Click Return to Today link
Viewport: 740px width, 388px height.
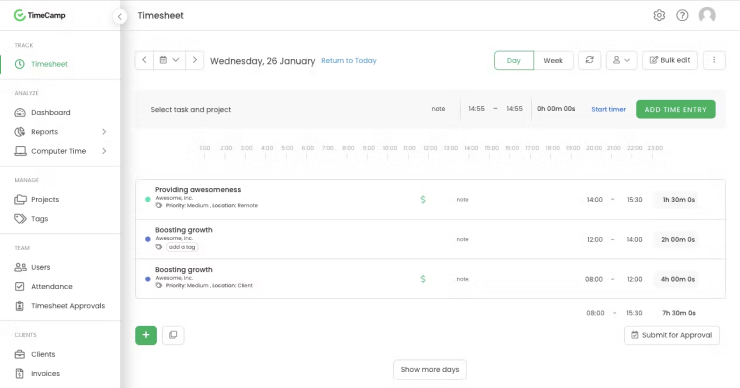coord(349,60)
